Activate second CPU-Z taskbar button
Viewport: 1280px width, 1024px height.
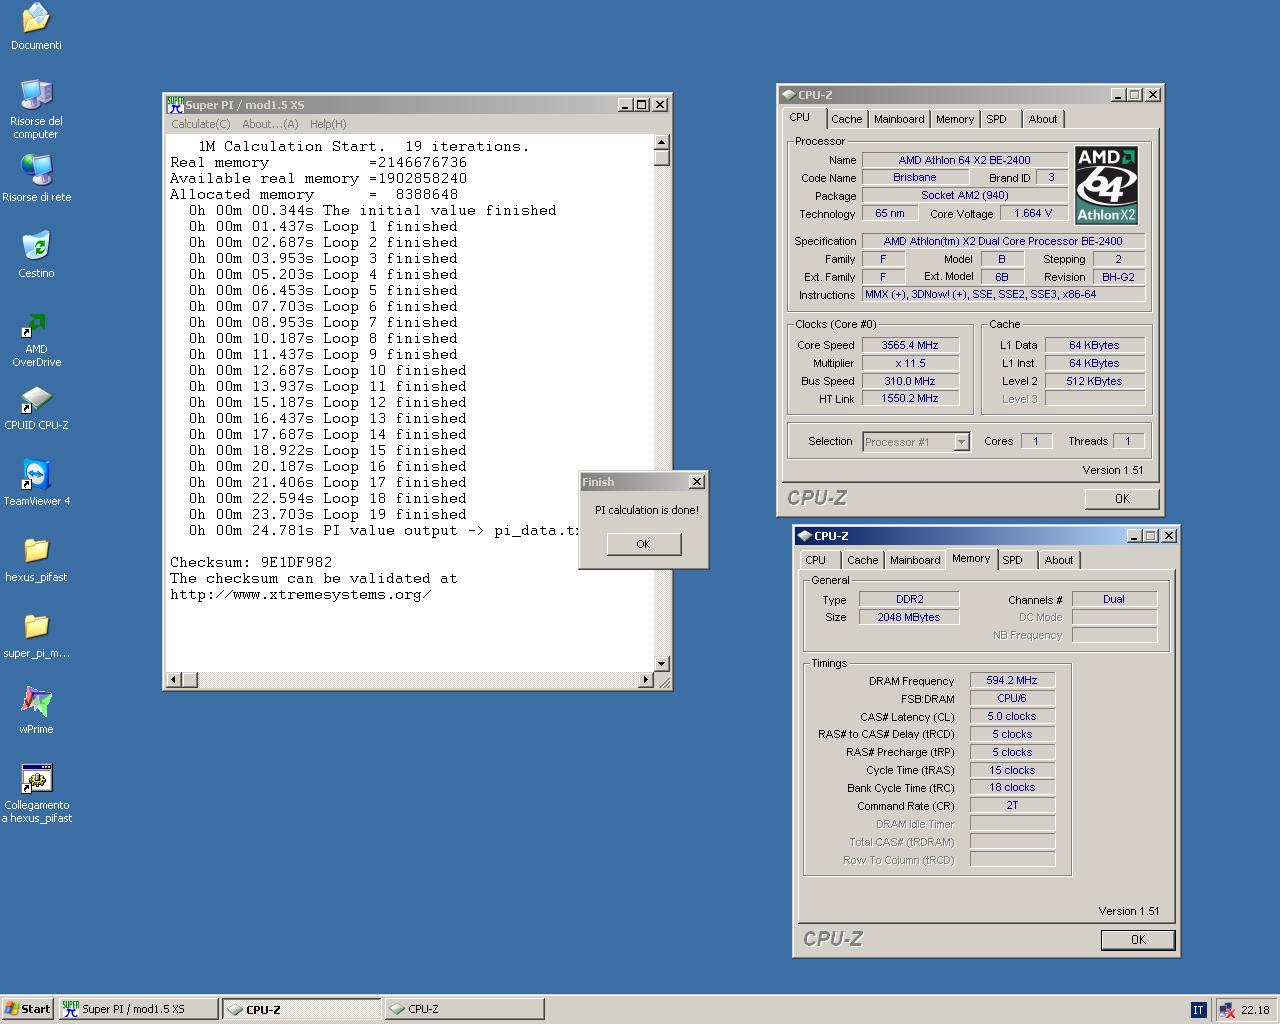[x=465, y=1009]
